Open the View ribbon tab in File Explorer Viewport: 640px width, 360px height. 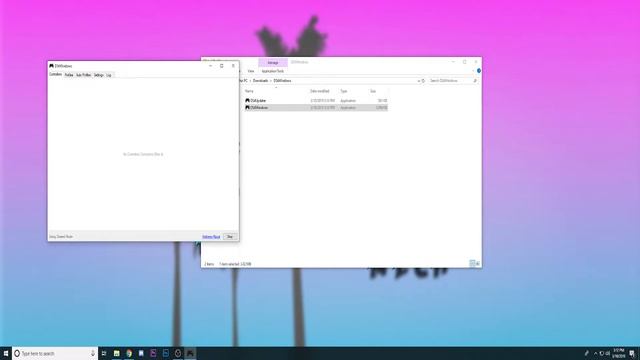point(251,71)
